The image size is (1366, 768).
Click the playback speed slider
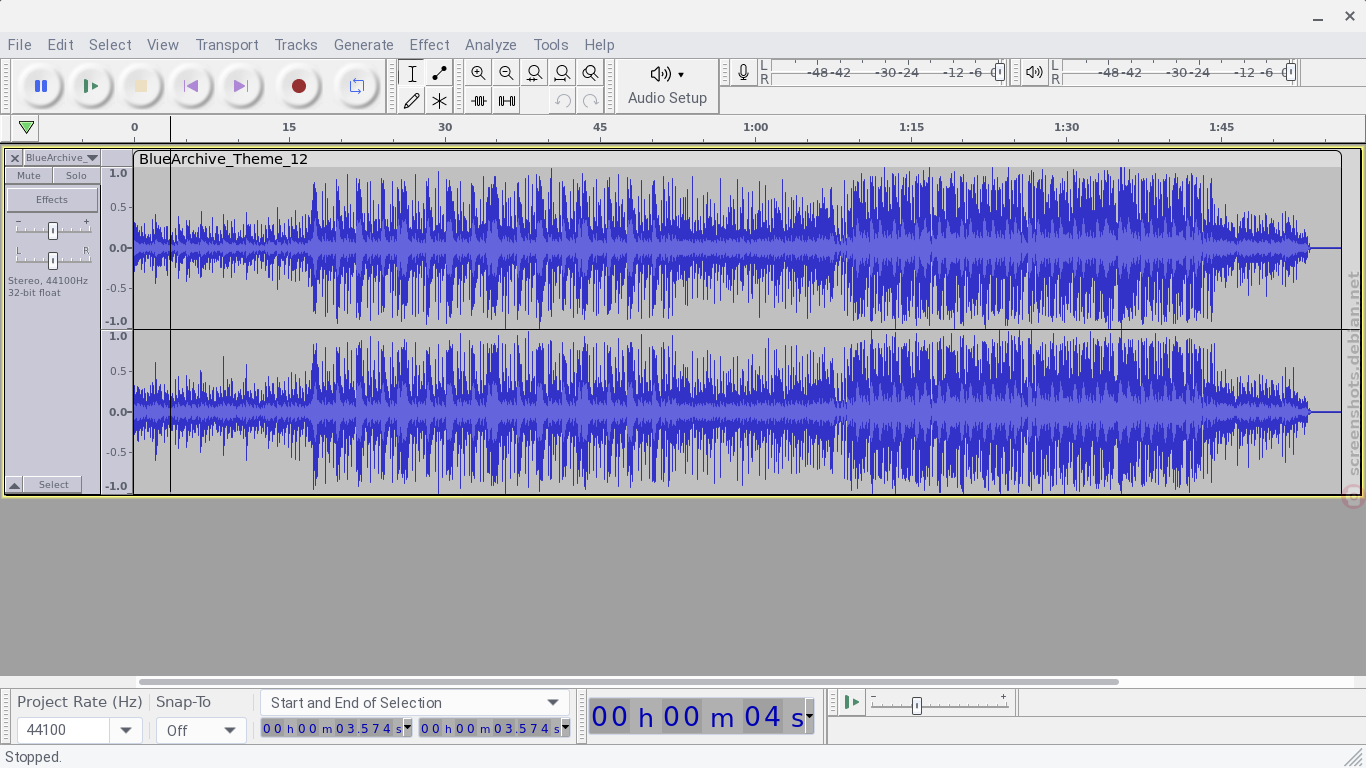916,706
